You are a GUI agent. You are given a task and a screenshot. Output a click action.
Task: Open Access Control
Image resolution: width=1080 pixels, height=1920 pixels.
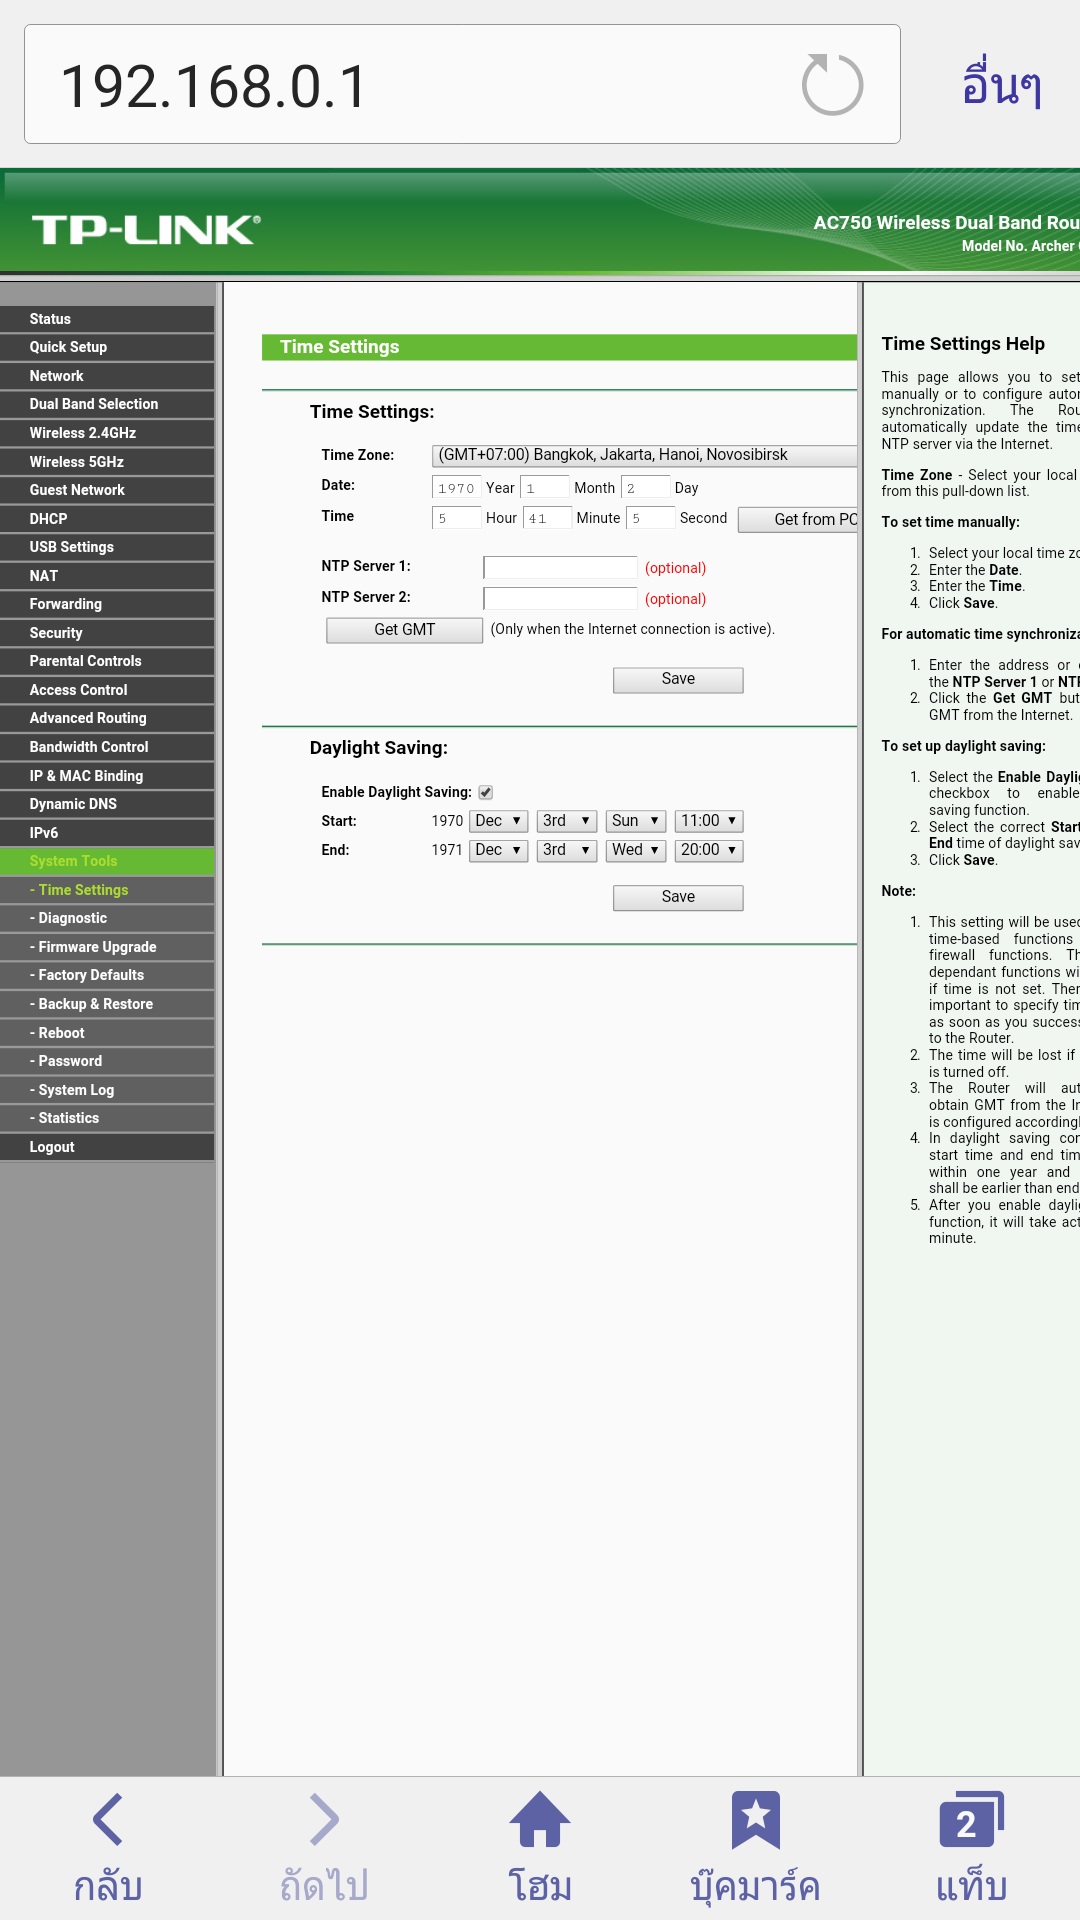[107, 690]
